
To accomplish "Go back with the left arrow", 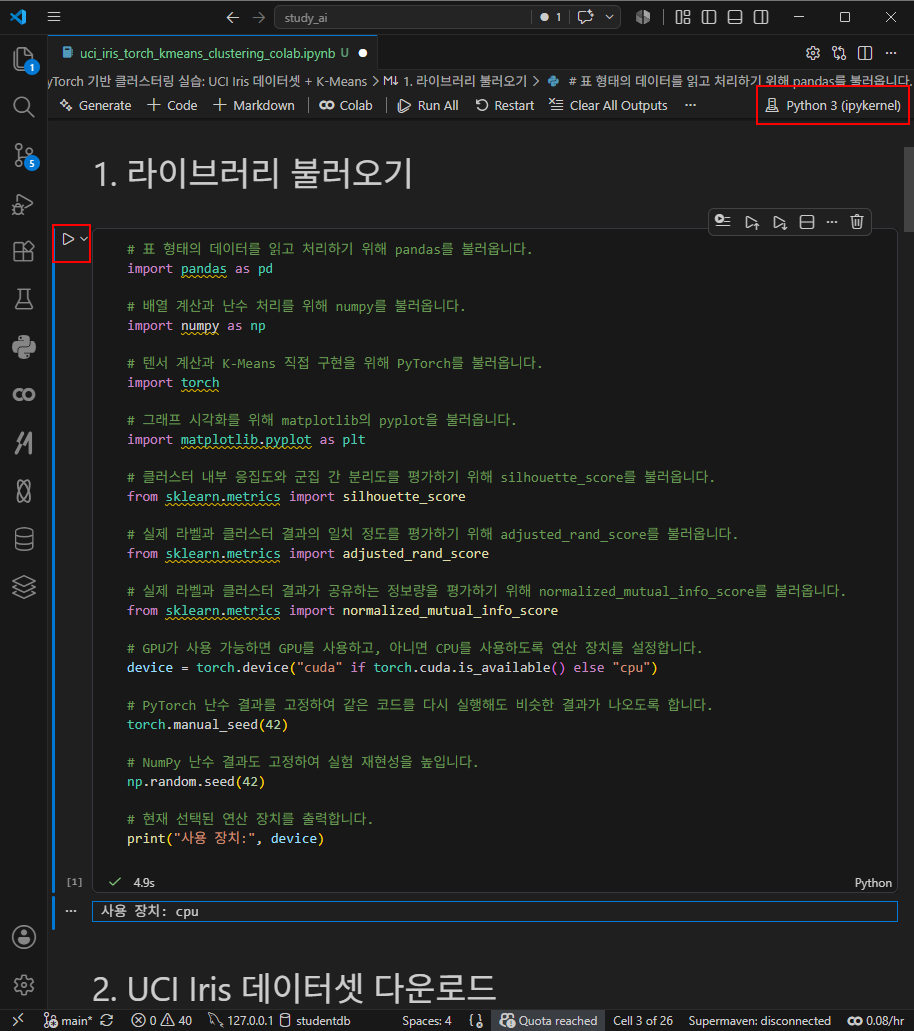I will [x=233, y=18].
